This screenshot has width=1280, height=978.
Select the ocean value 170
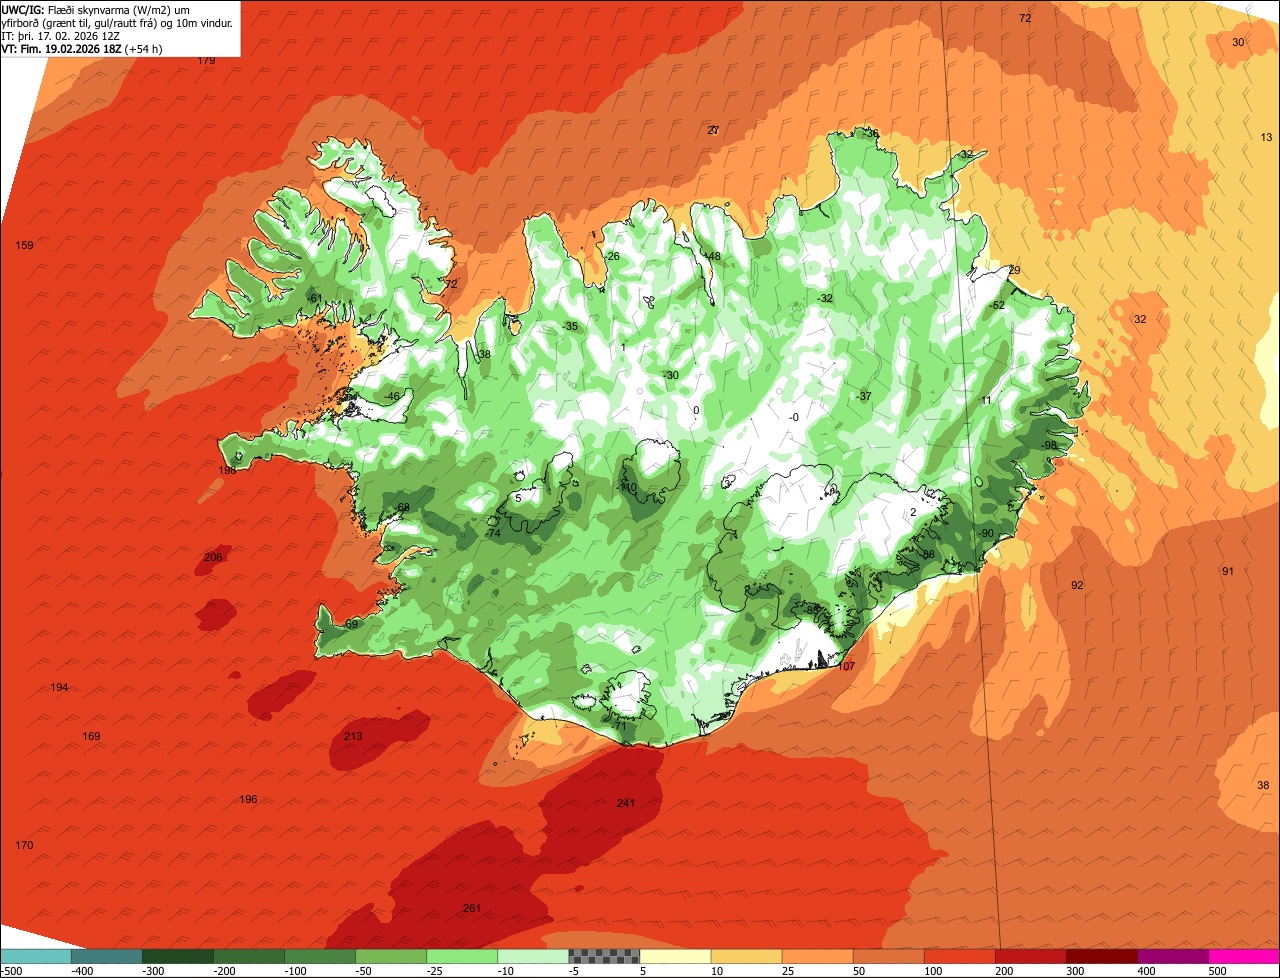pos(24,846)
